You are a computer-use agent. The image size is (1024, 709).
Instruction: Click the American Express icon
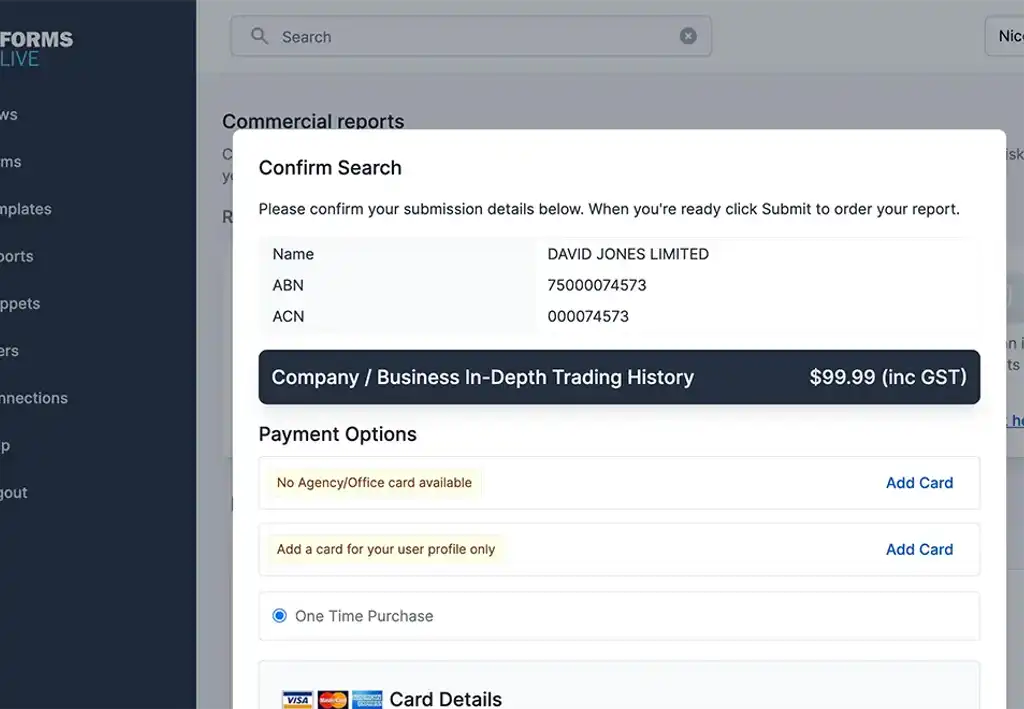(x=367, y=700)
